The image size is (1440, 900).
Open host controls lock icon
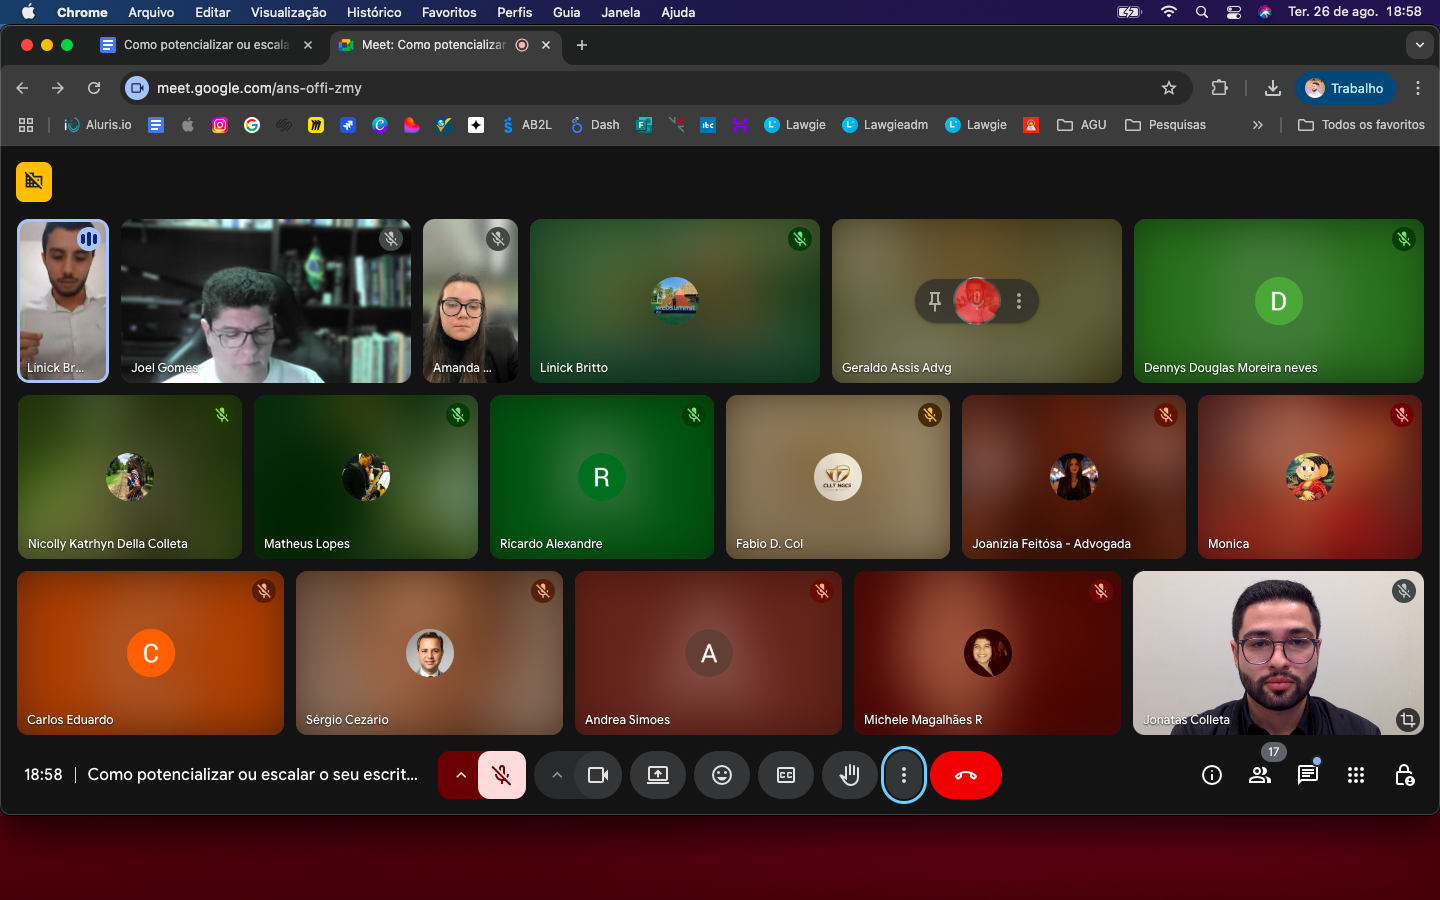(1403, 775)
